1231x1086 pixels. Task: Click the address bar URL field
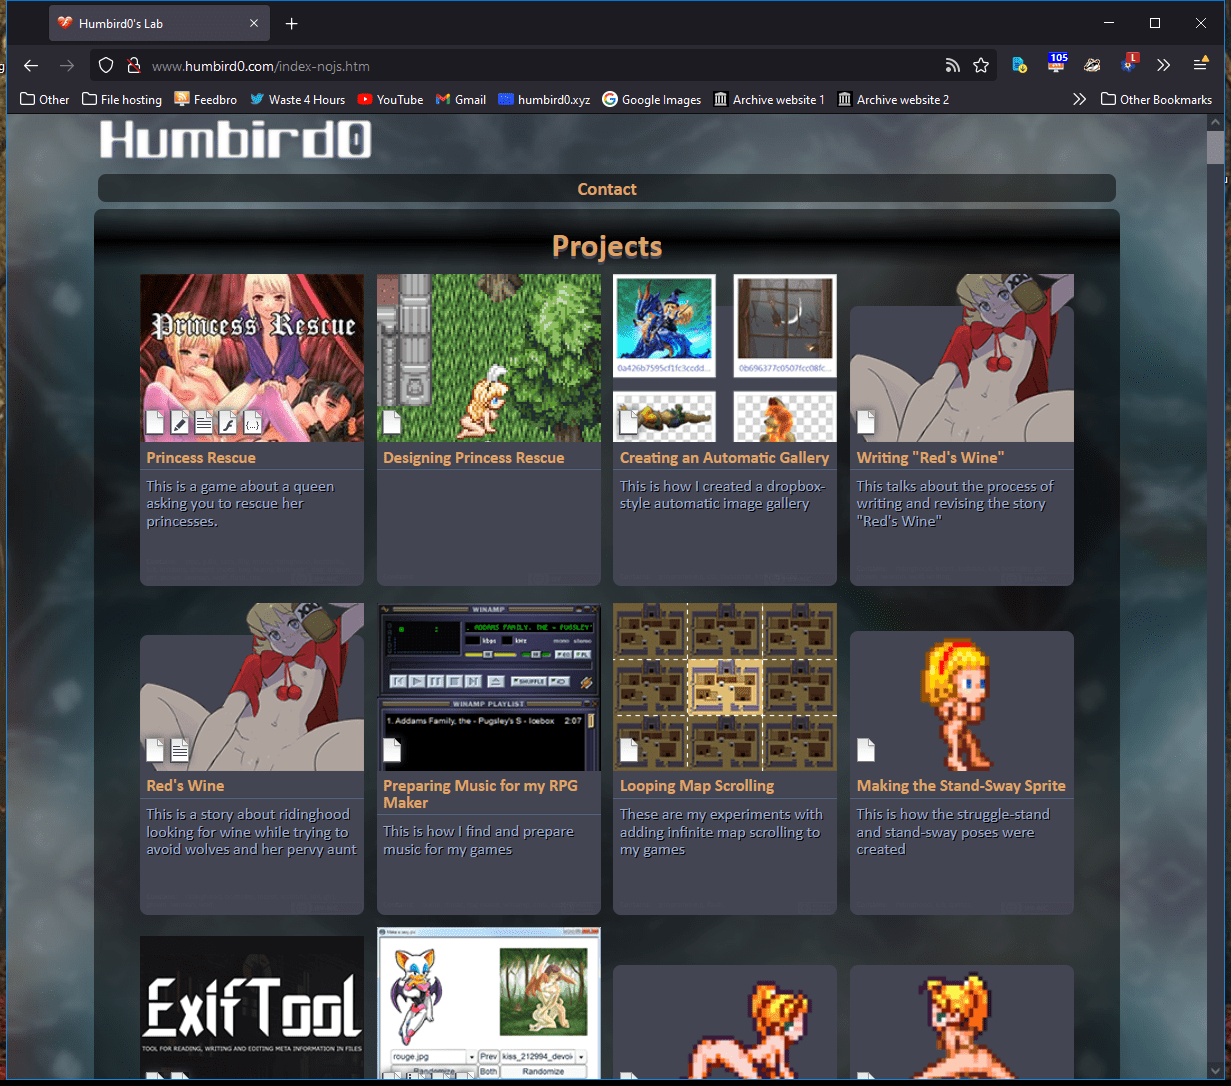point(540,66)
